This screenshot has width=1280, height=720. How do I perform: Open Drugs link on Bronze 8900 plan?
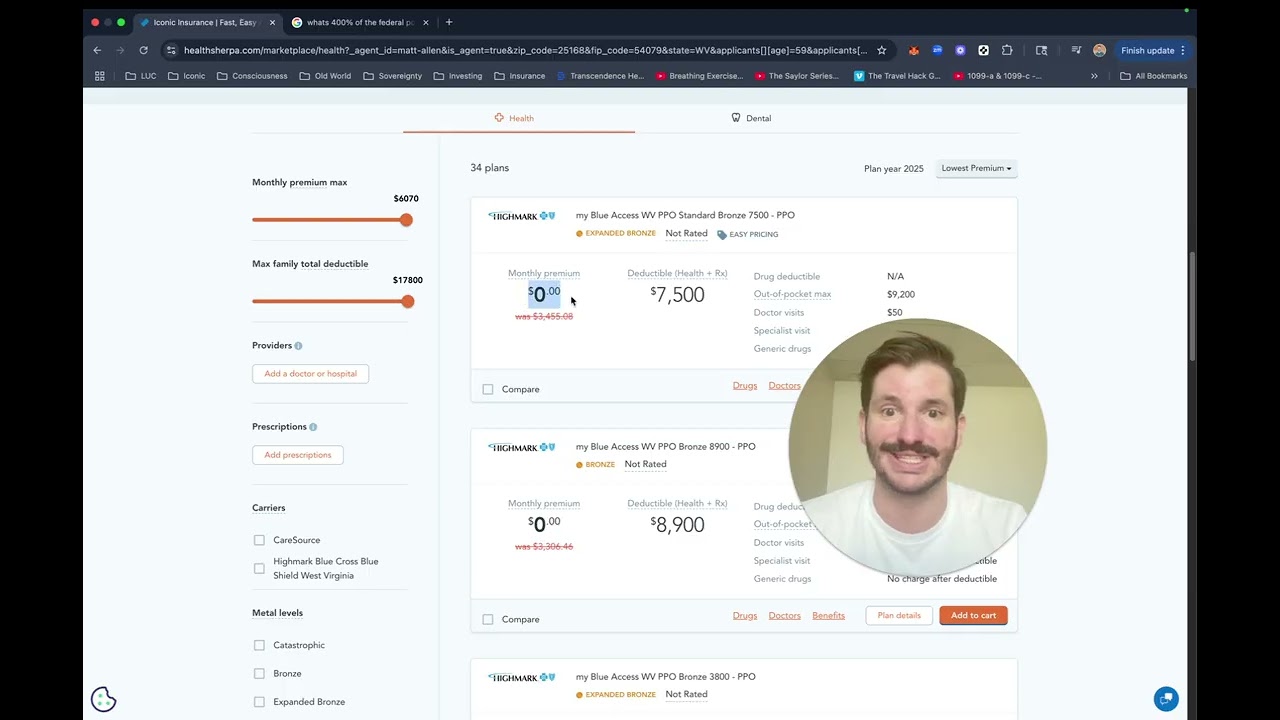pos(745,615)
